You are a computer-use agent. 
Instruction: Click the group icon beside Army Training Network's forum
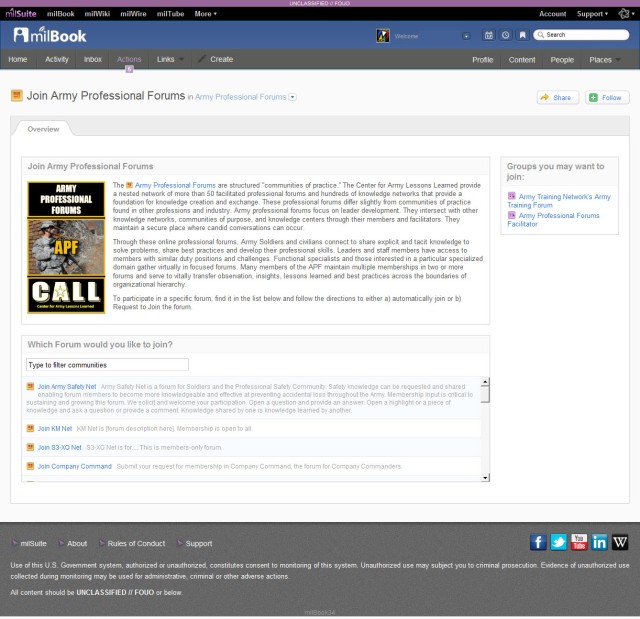coord(511,196)
